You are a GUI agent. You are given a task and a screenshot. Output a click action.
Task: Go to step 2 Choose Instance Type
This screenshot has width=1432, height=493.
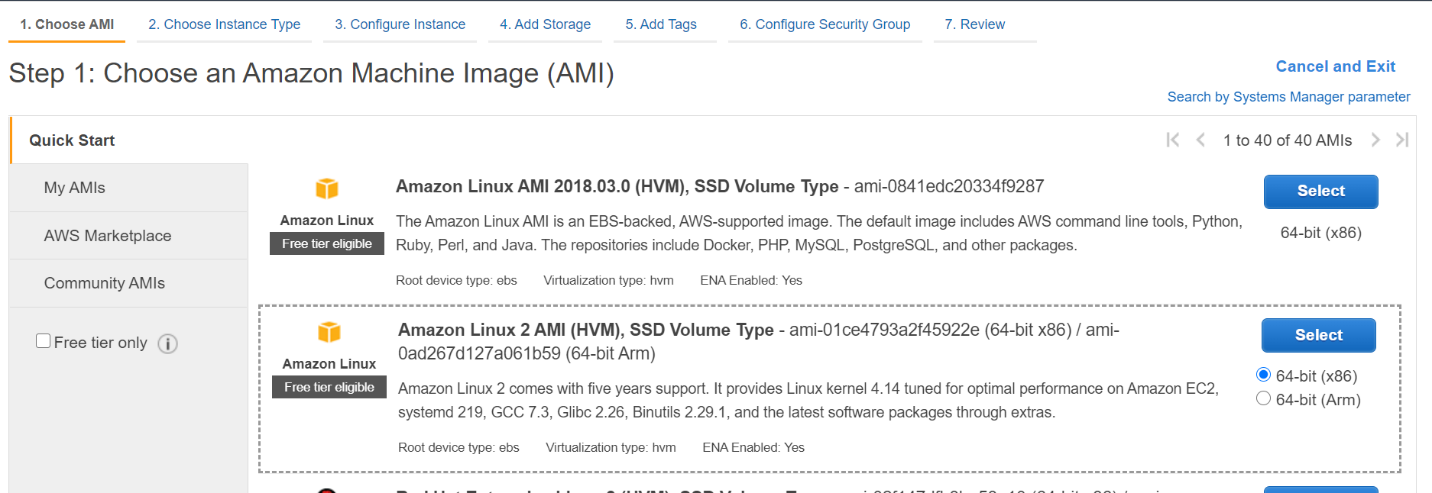pyautogui.click(x=224, y=24)
